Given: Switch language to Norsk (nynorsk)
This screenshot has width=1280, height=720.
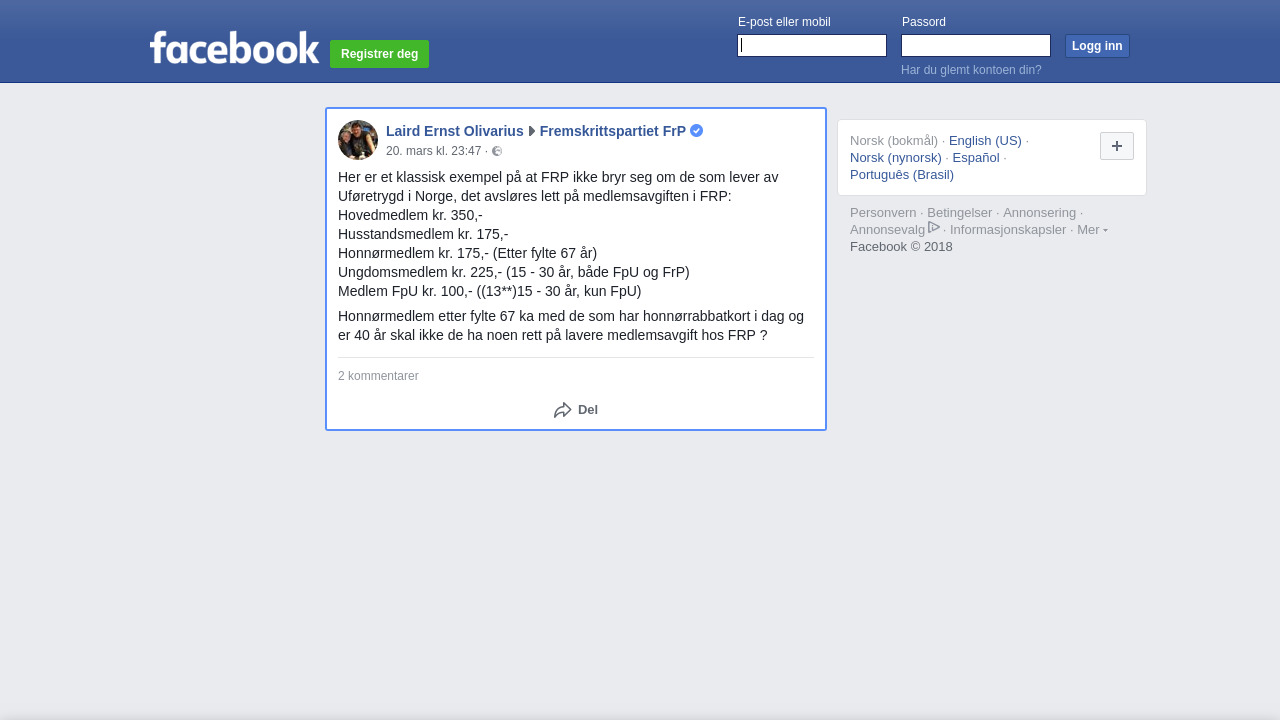Looking at the screenshot, I should pos(896,158).
